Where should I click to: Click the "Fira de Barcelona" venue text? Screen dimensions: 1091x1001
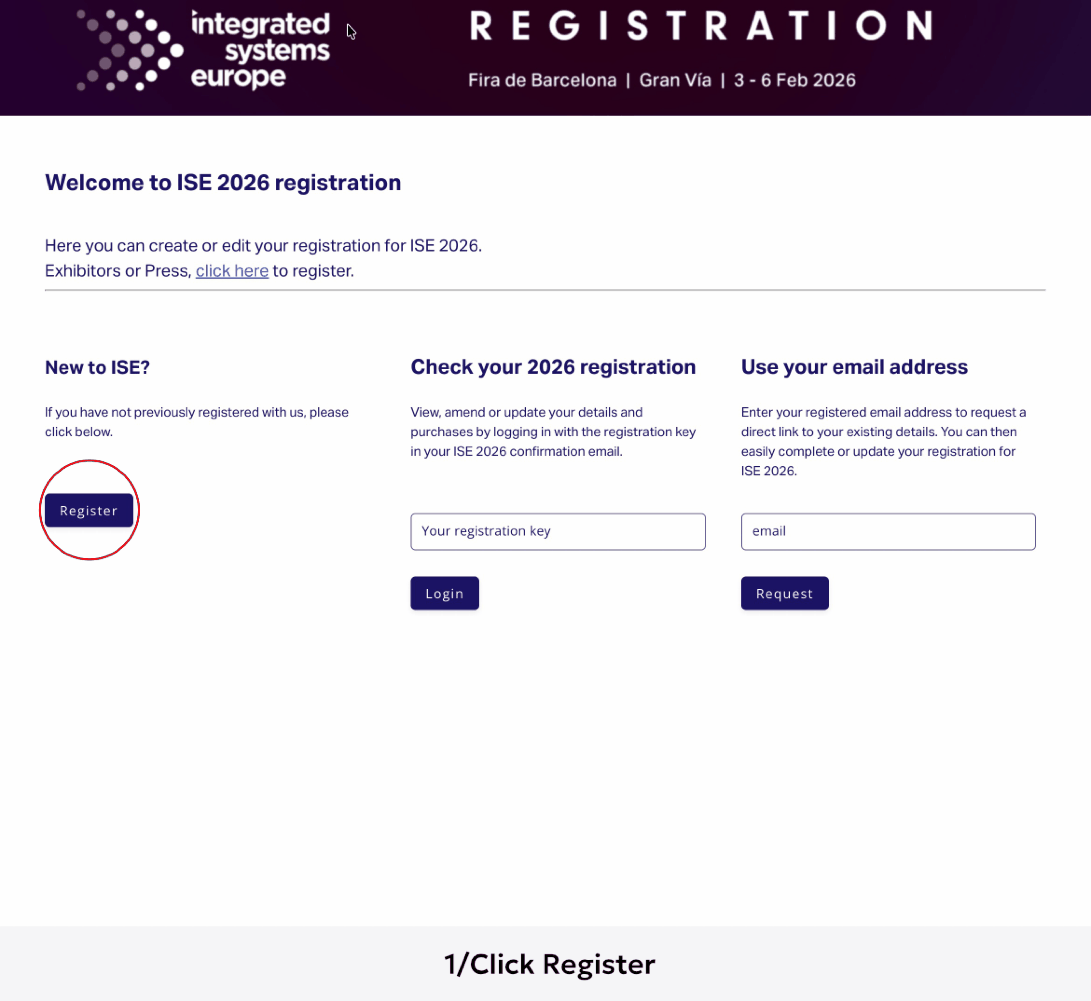542,80
